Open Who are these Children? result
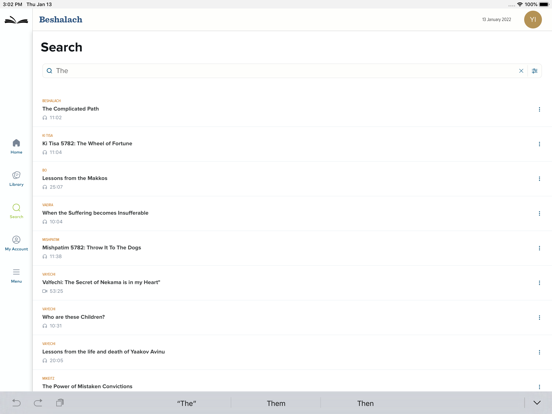 point(73,317)
